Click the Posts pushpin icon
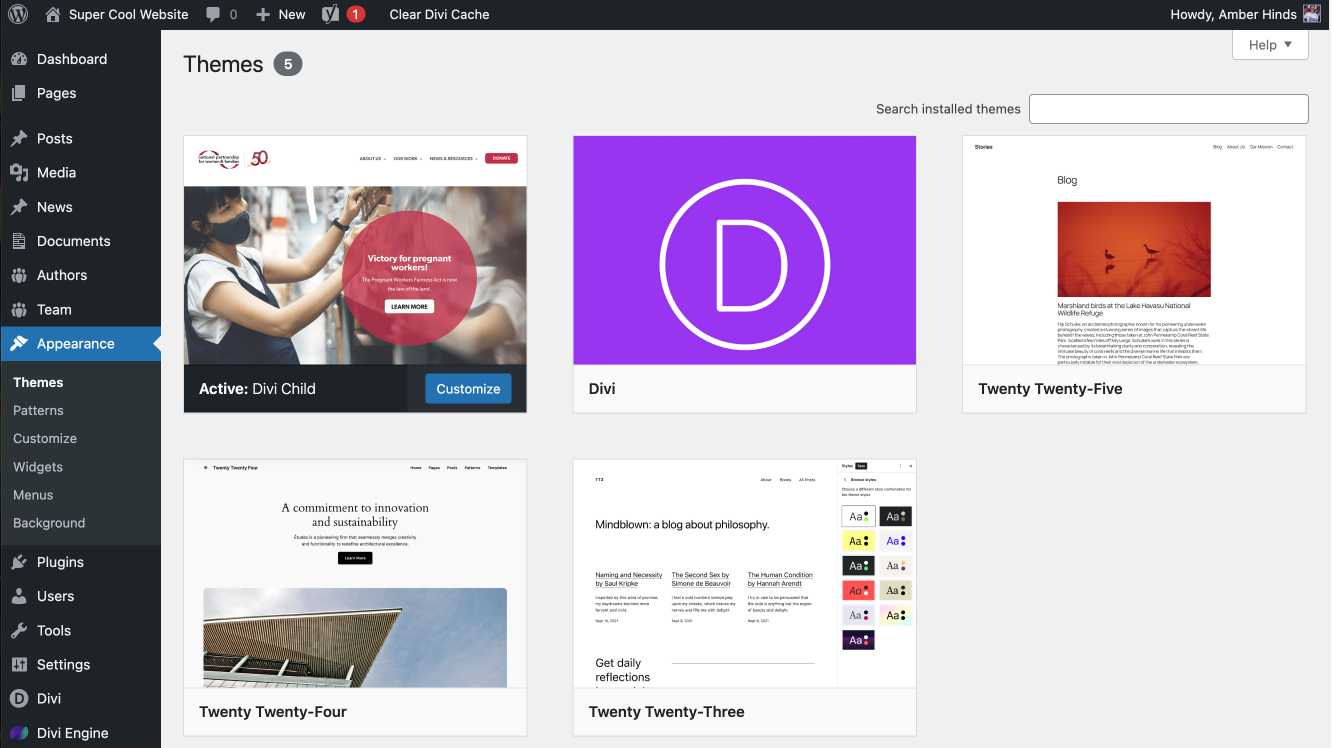This screenshot has height=748, width=1332. (x=19, y=139)
